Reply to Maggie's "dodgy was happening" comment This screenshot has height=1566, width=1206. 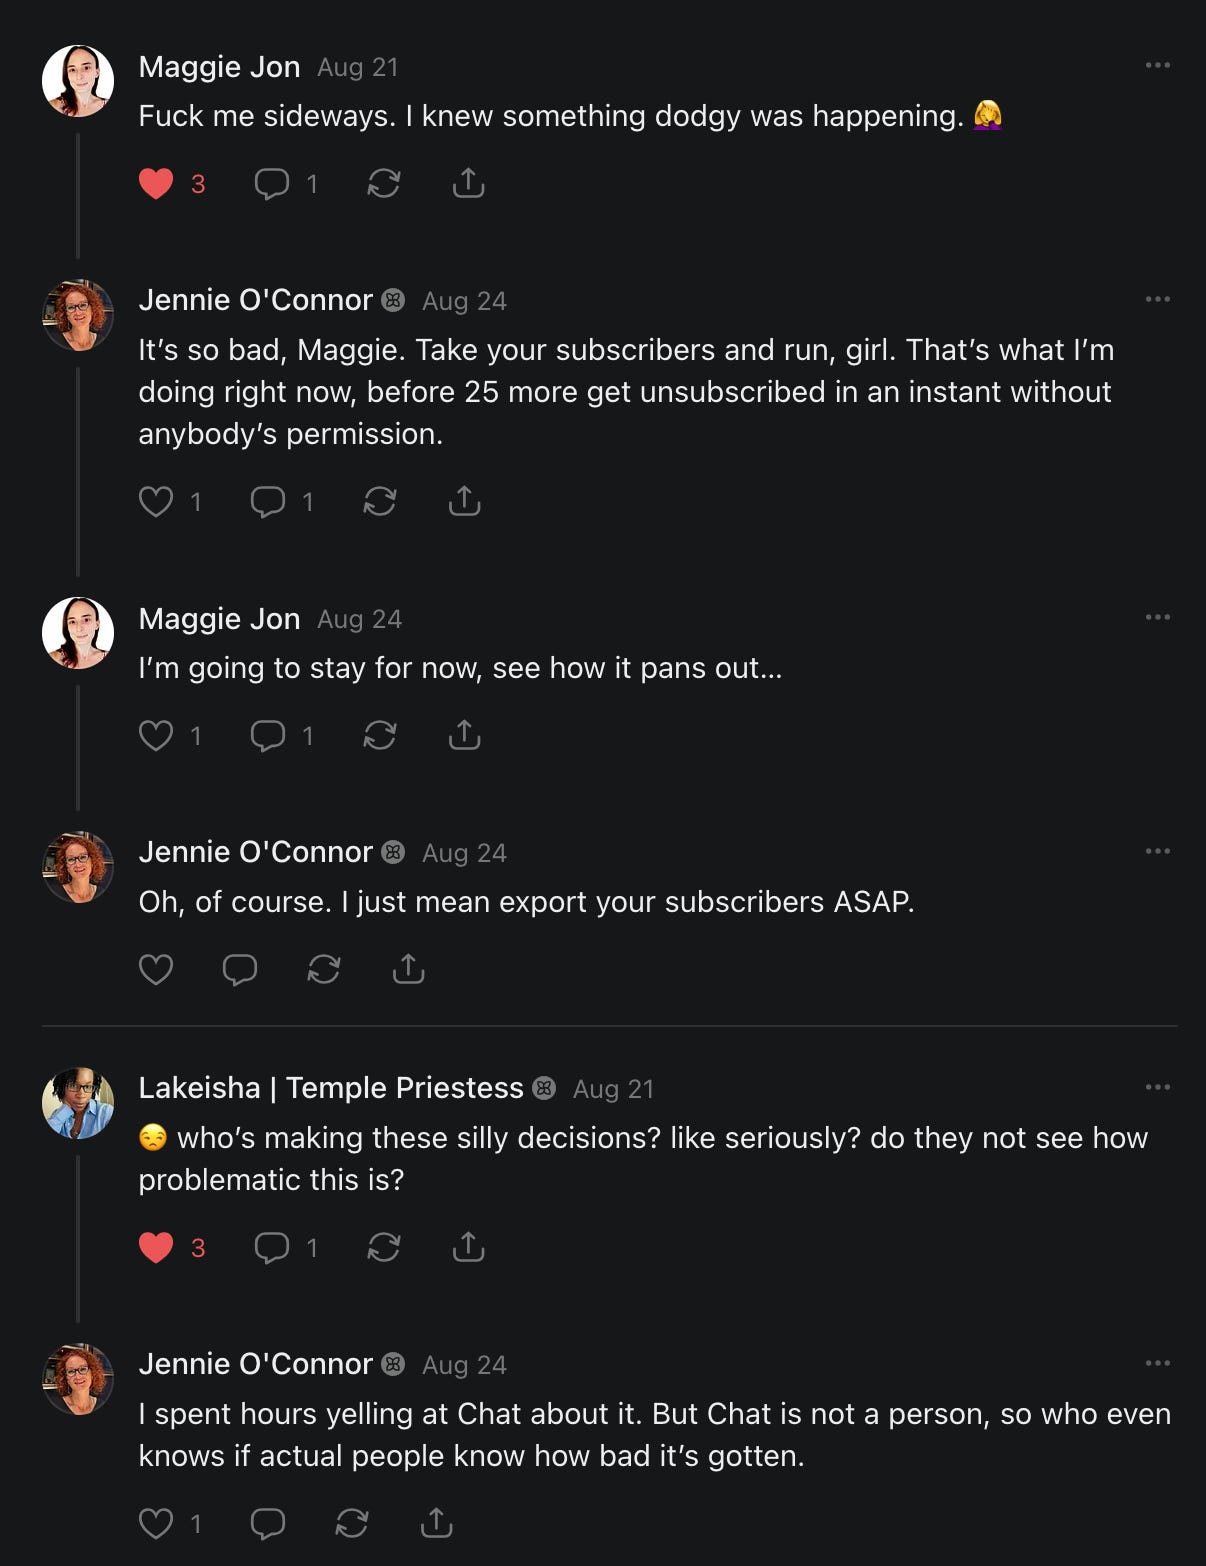coord(272,184)
